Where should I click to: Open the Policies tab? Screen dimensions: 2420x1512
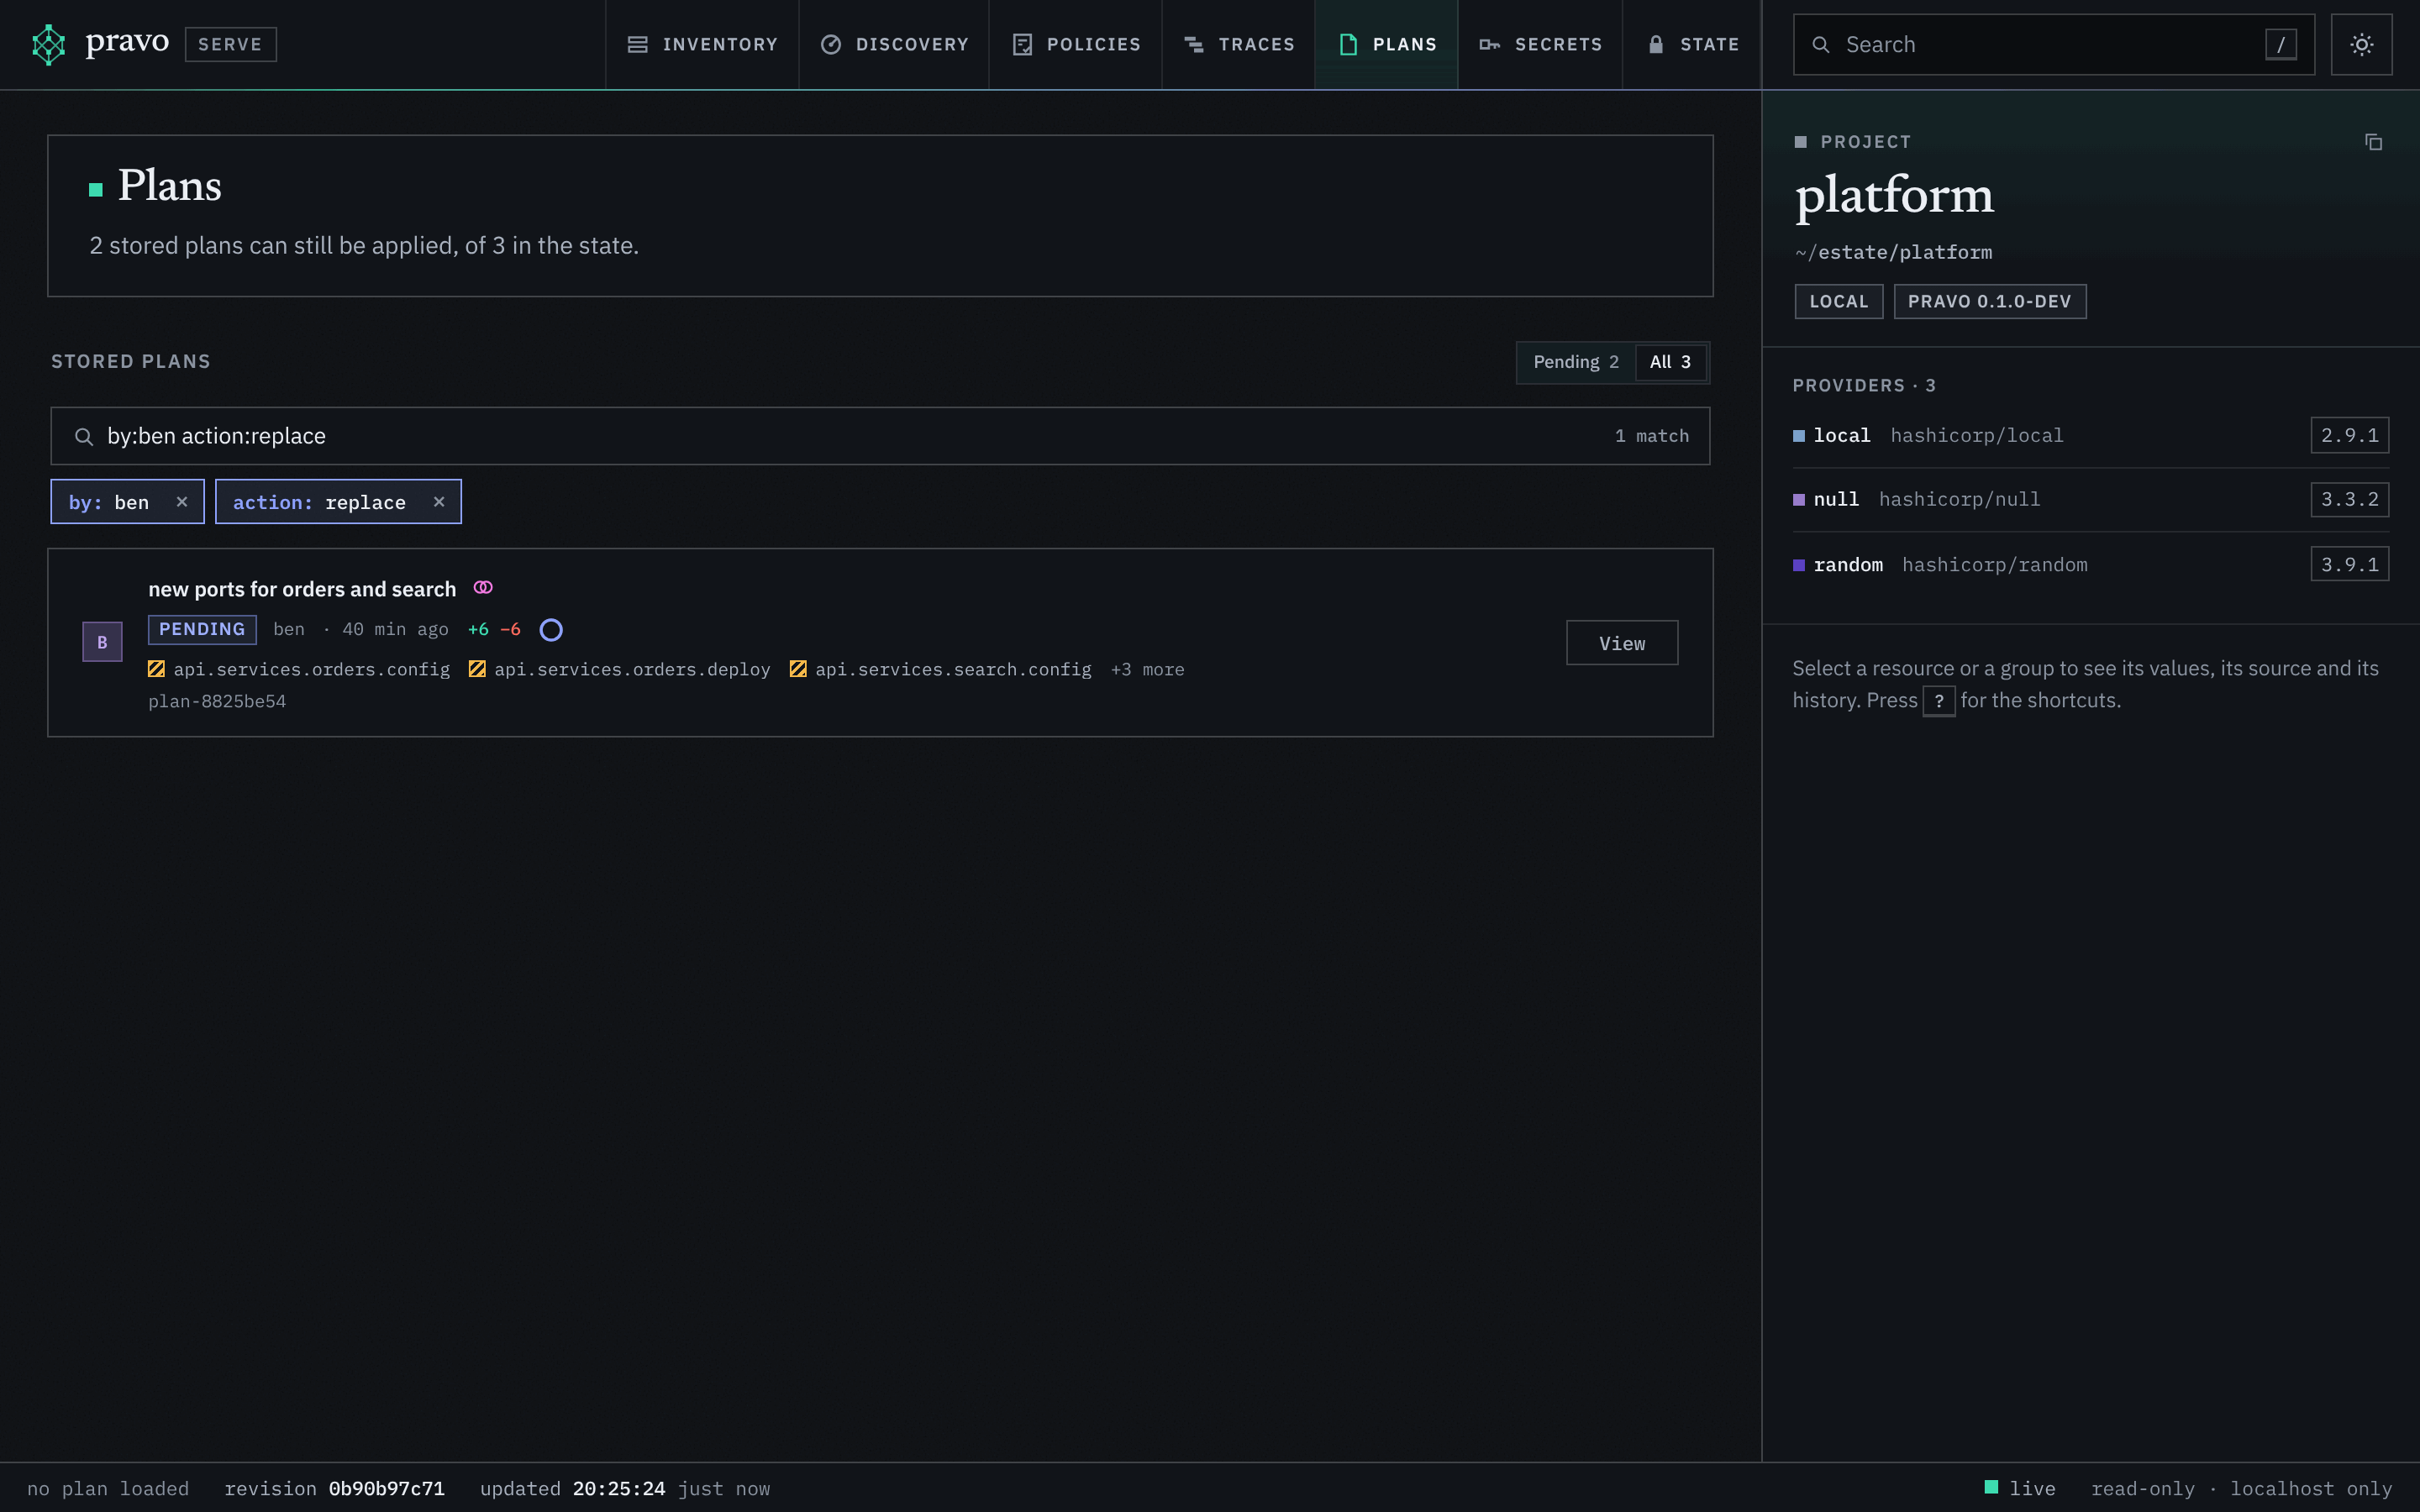[1076, 44]
